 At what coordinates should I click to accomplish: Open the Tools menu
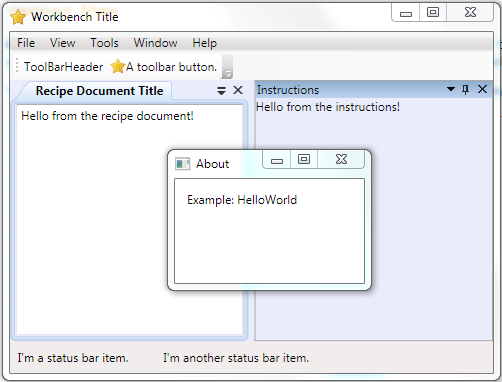pos(104,43)
